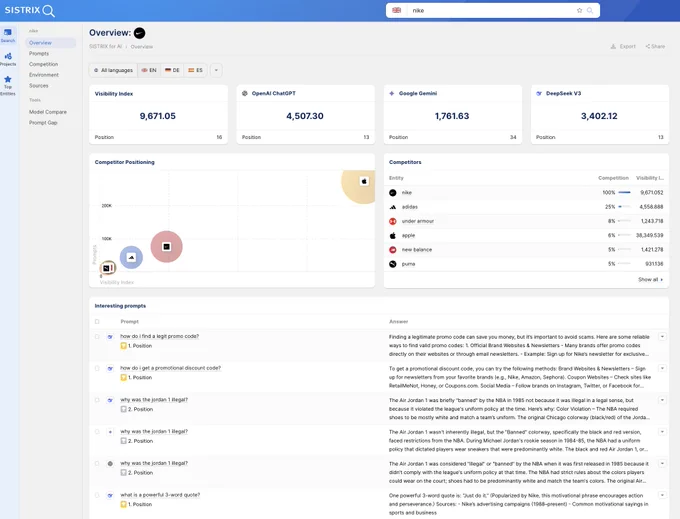Click the apple logo in Competitors list
680x519 pixels.
(392, 235)
